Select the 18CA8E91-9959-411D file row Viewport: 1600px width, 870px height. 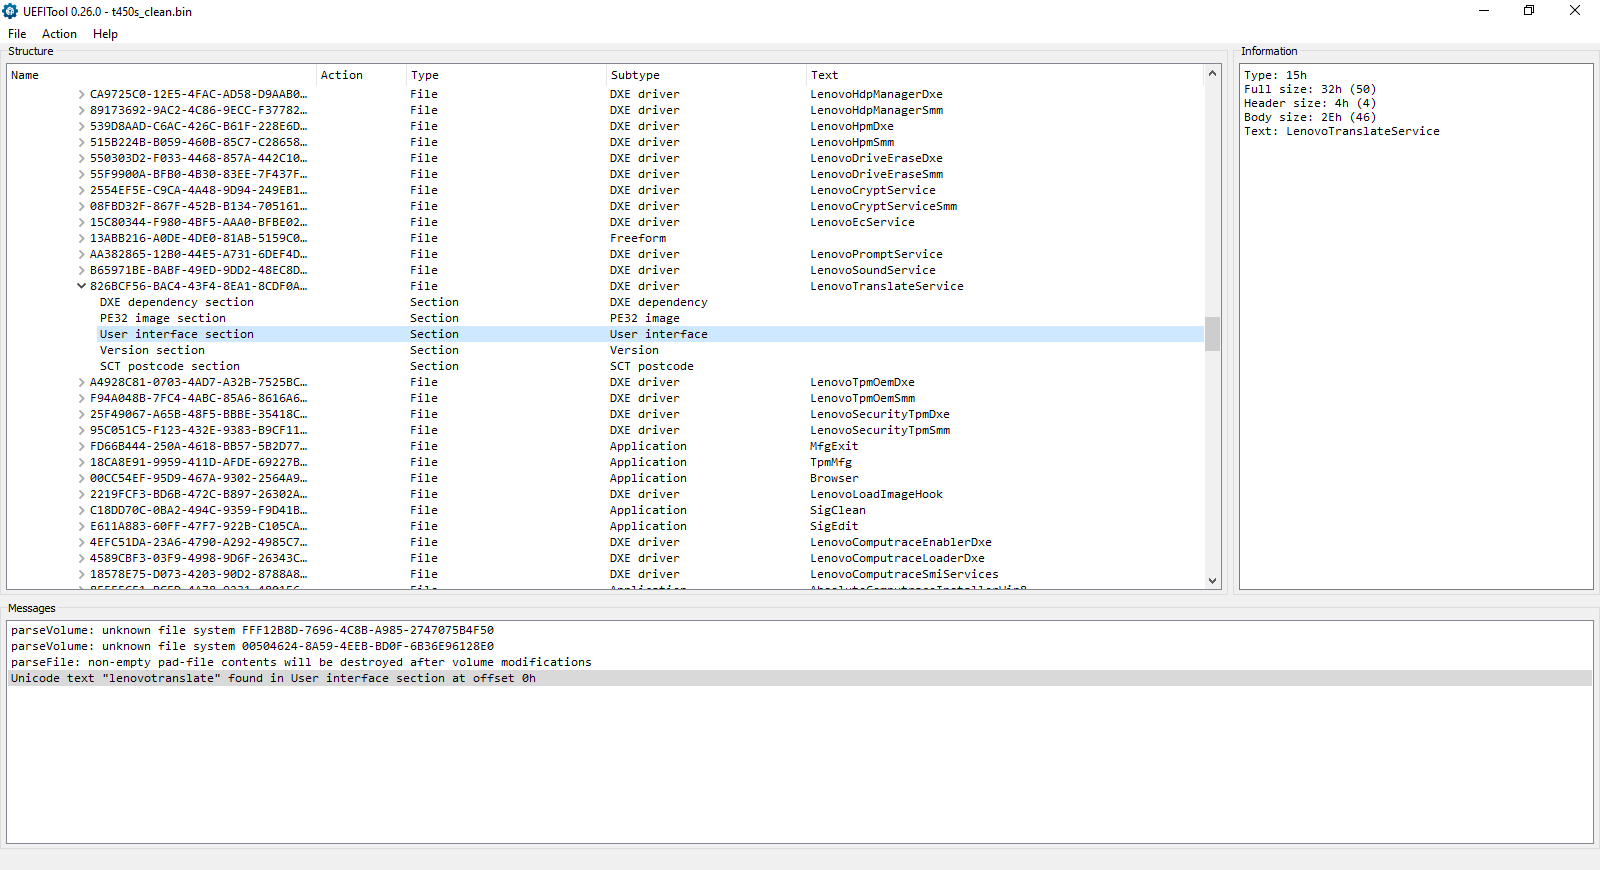tap(605, 462)
